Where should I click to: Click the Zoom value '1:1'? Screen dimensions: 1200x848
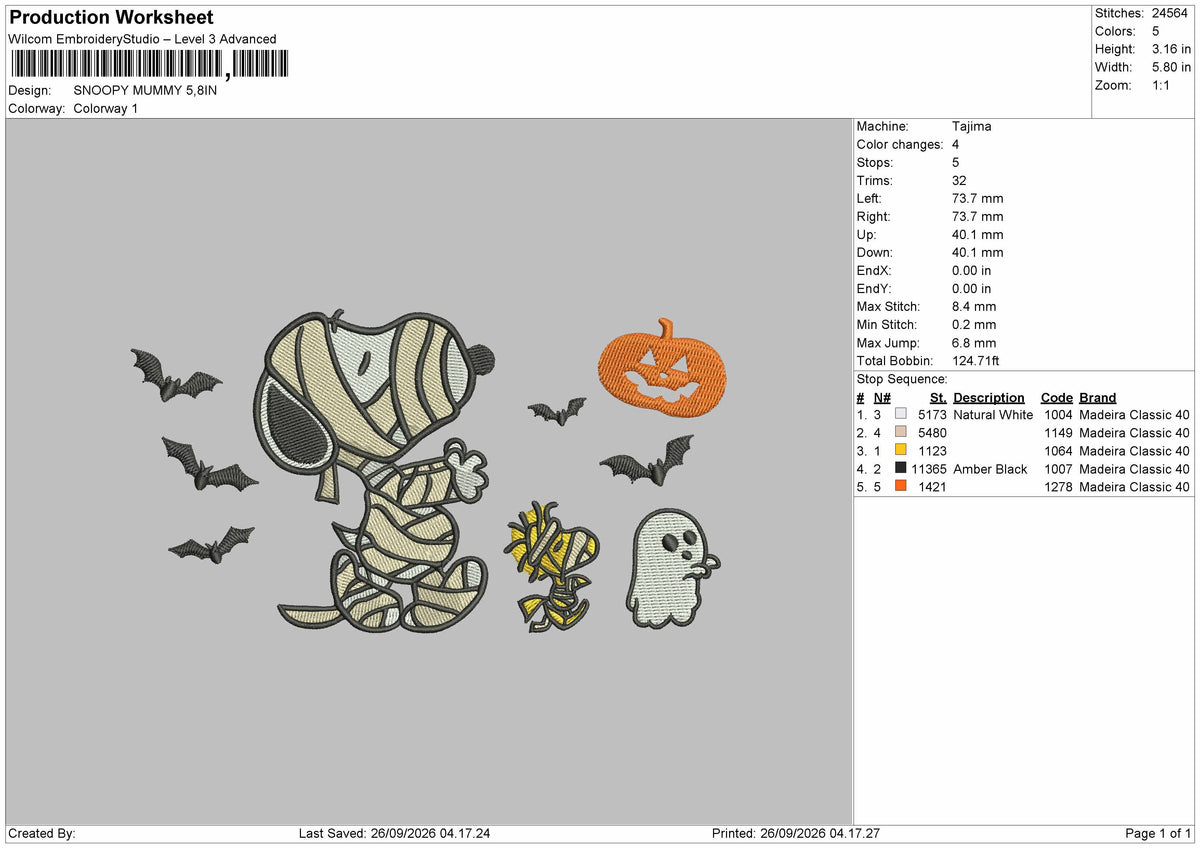pos(1163,85)
